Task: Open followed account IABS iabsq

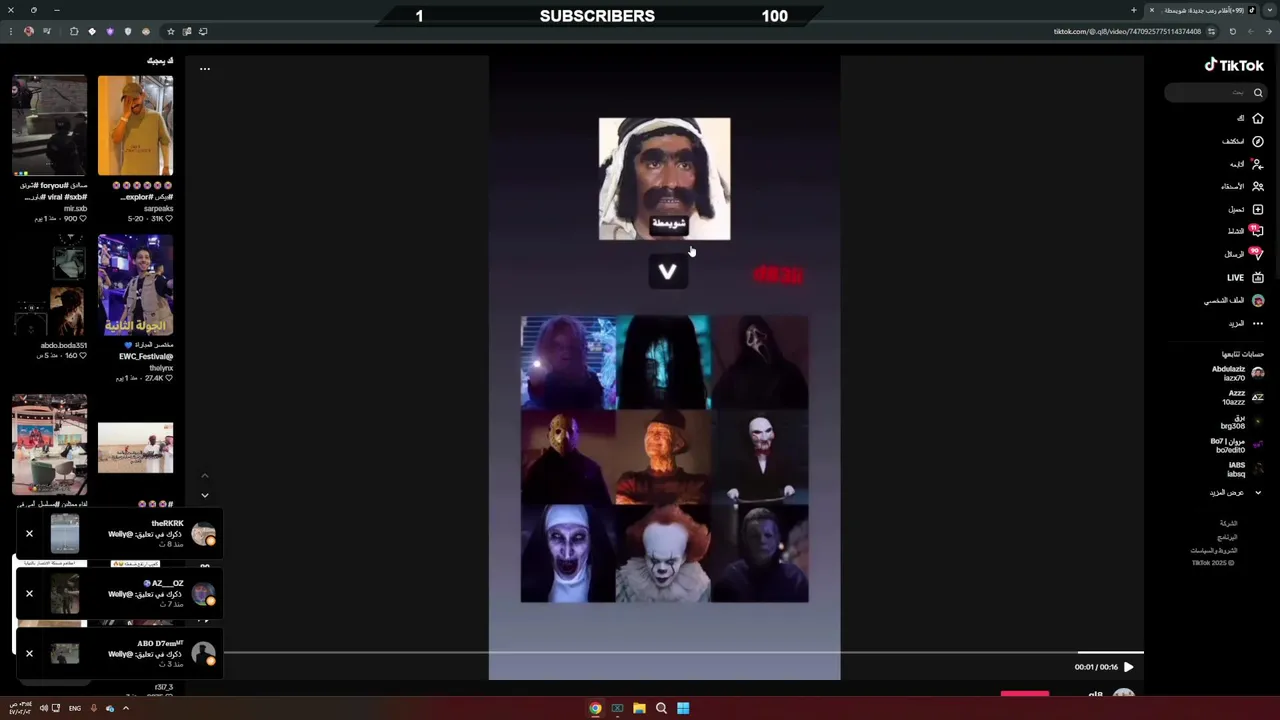Action: (1244, 469)
